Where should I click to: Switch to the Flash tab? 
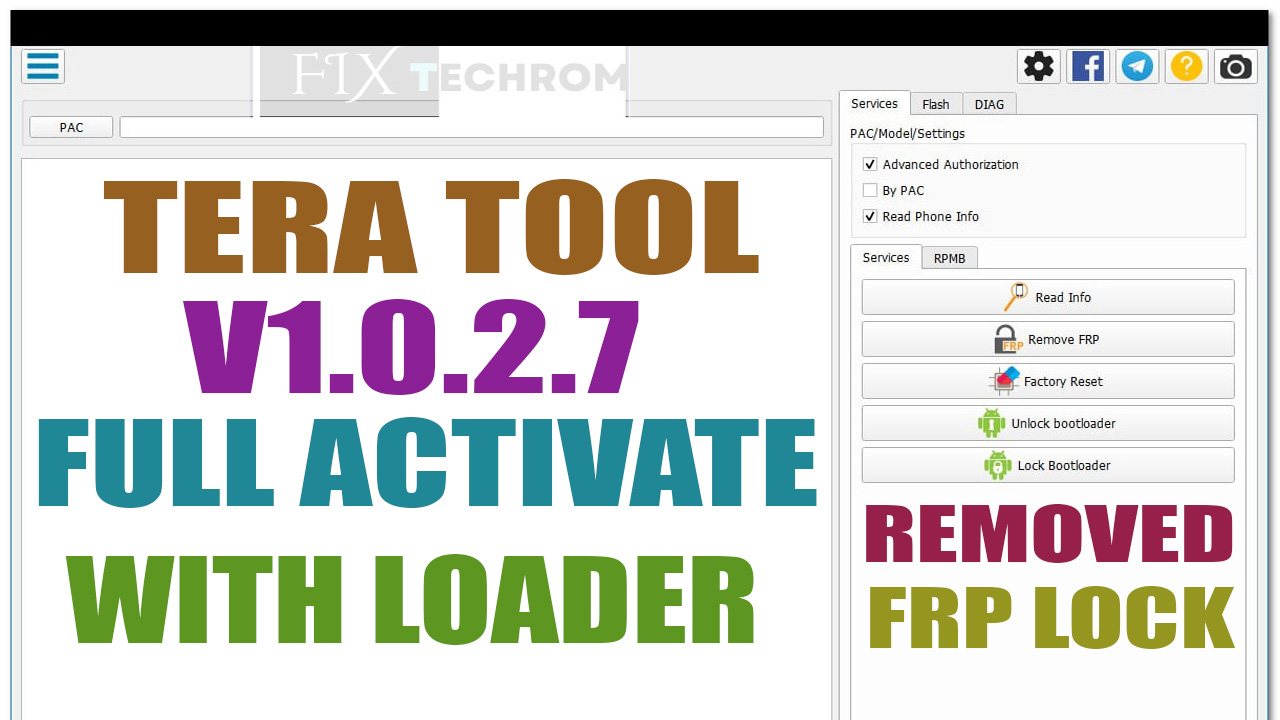click(x=936, y=104)
